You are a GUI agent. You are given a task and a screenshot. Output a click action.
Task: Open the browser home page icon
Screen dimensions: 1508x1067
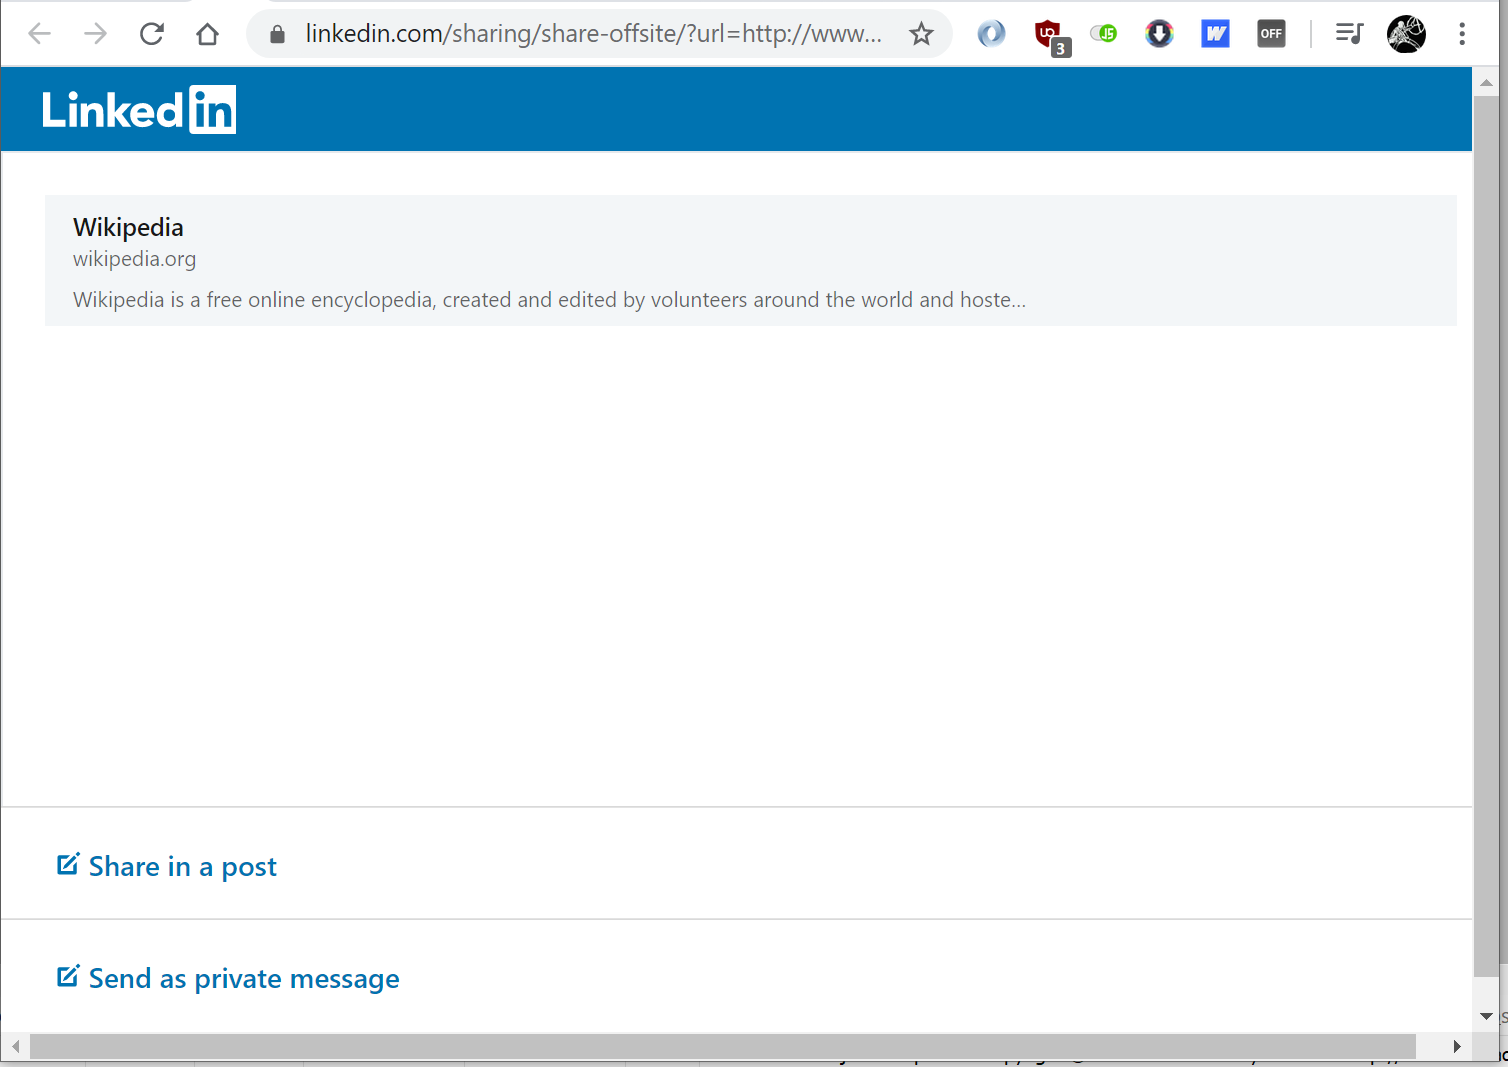[x=207, y=34]
